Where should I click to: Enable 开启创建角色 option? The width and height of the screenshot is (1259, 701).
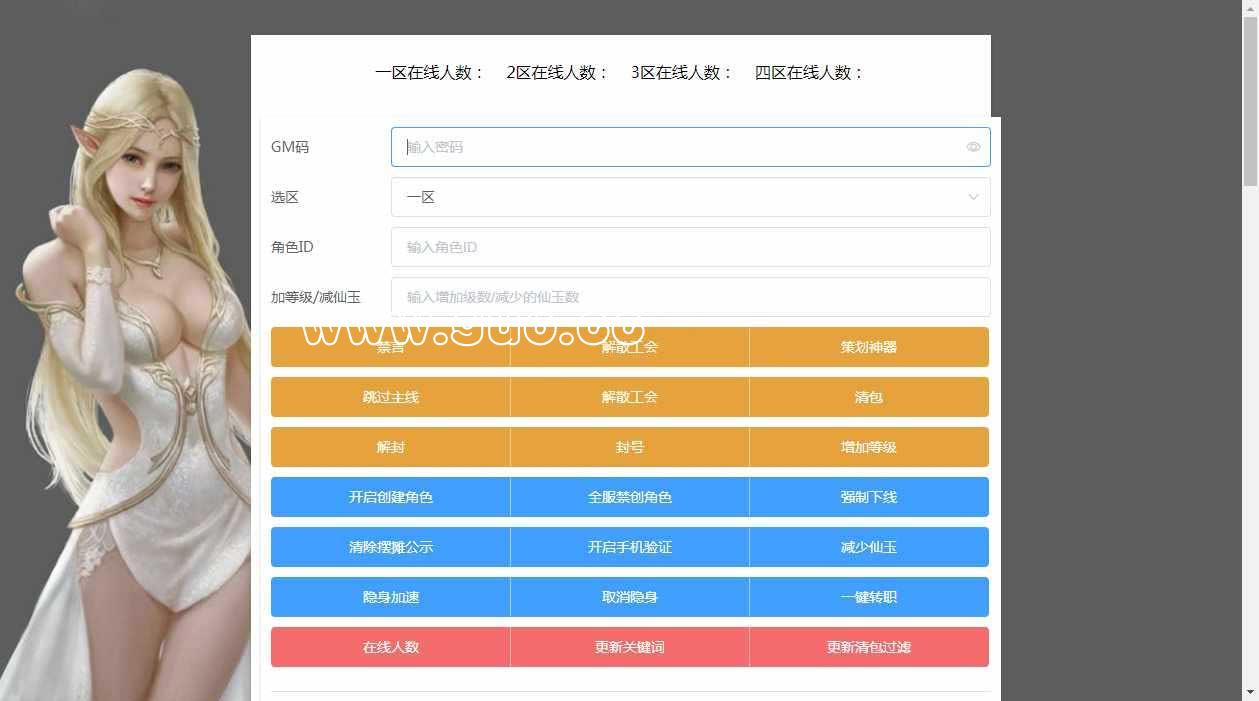click(390, 497)
